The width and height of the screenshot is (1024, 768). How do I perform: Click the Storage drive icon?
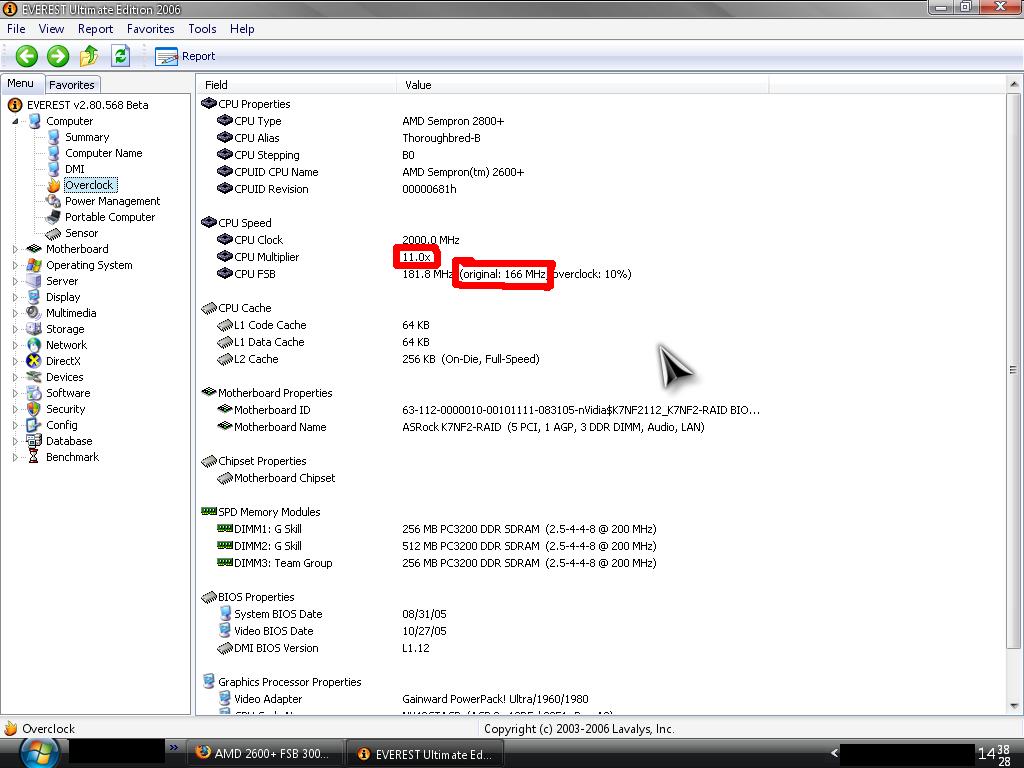click(x=34, y=329)
